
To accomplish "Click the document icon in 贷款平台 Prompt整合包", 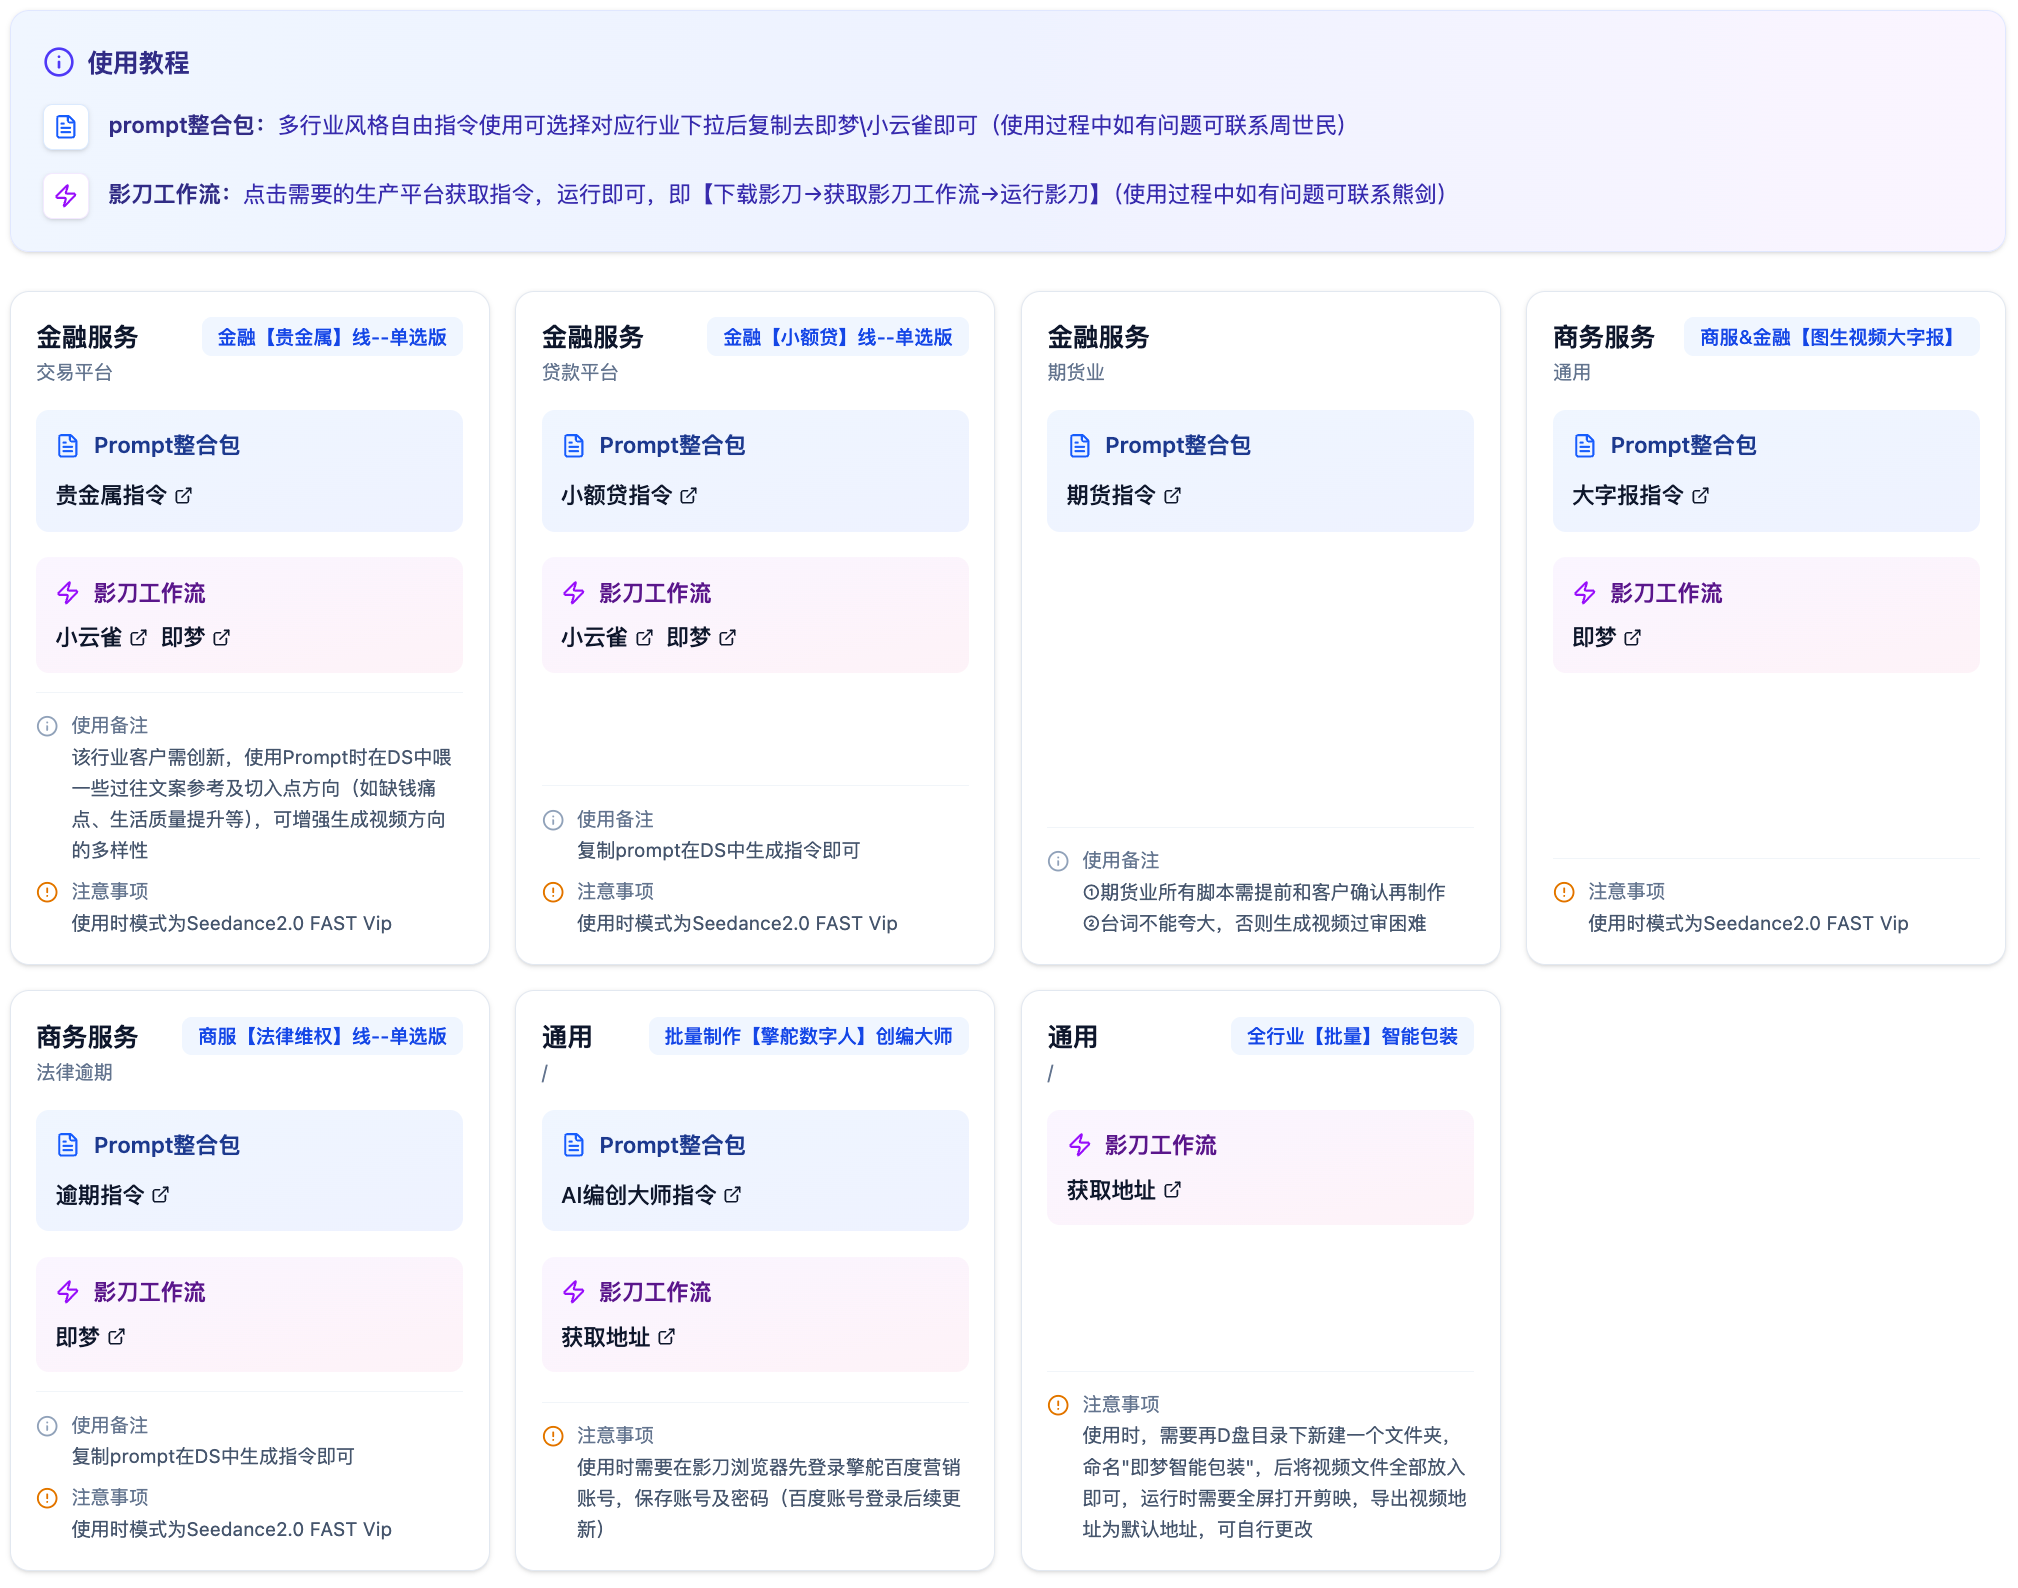I will coord(574,446).
